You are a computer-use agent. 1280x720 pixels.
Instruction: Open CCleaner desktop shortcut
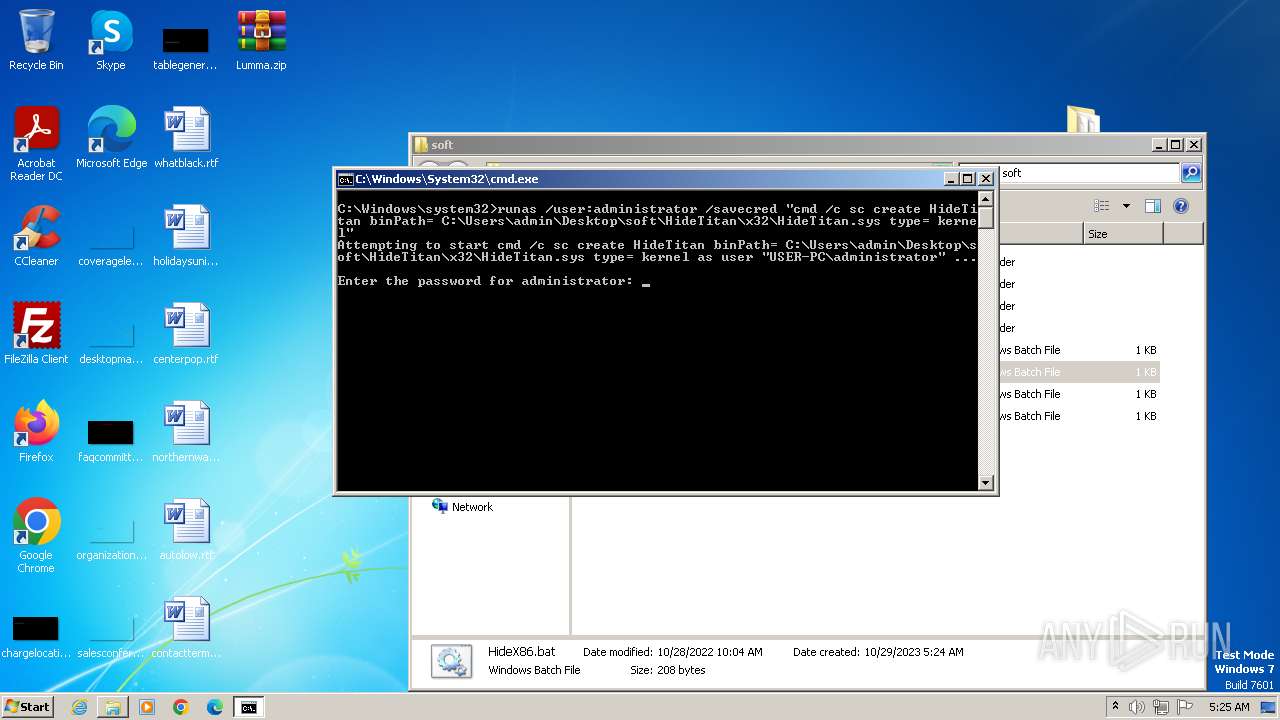point(36,236)
